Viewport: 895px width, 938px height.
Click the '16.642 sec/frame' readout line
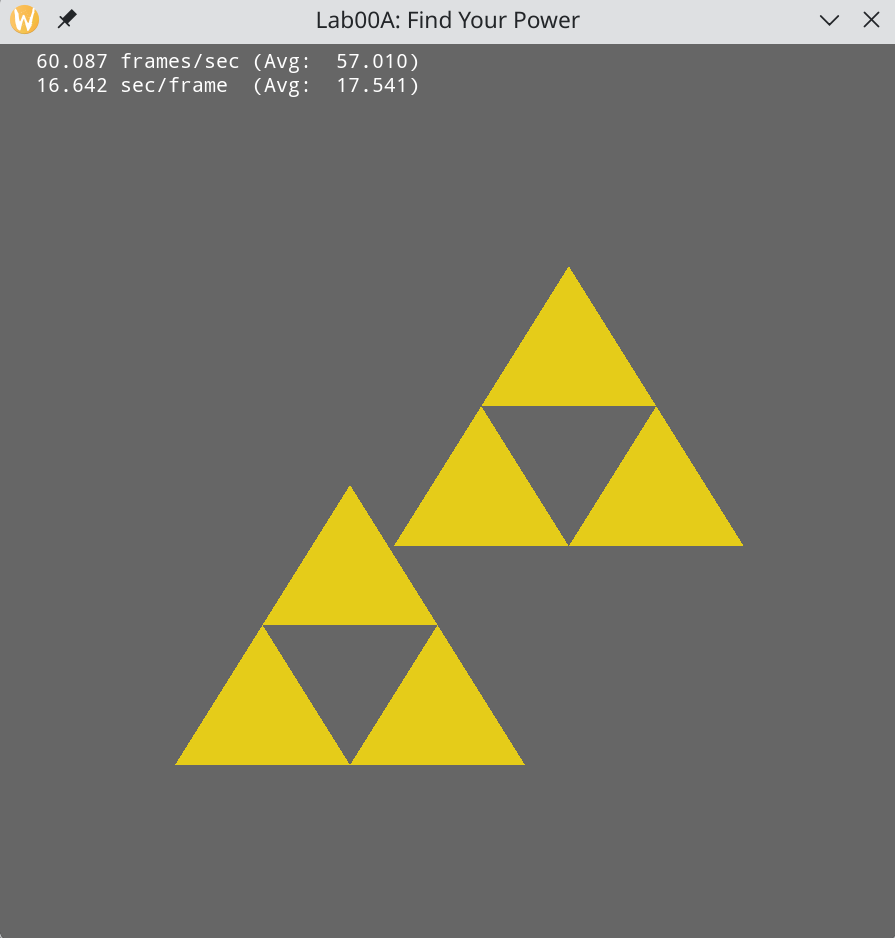pyautogui.click(x=227, y=85)
